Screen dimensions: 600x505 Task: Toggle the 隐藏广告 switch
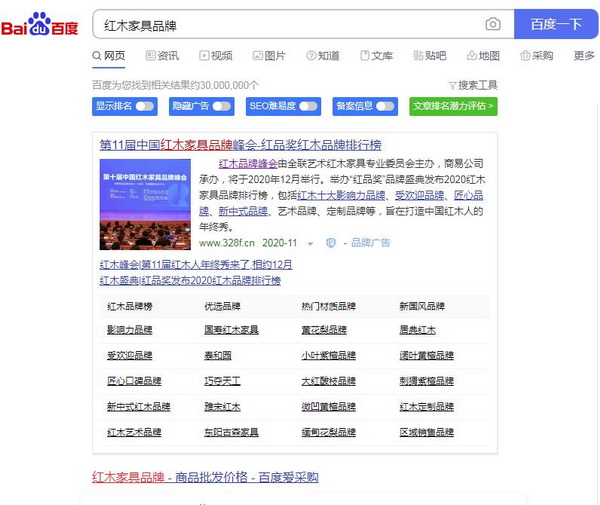[x=222, y=106]
